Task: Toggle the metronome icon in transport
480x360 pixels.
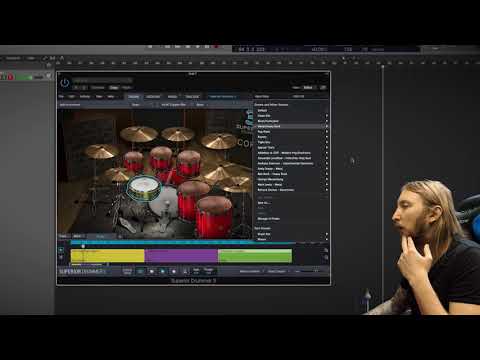Action: pos(186,271)
